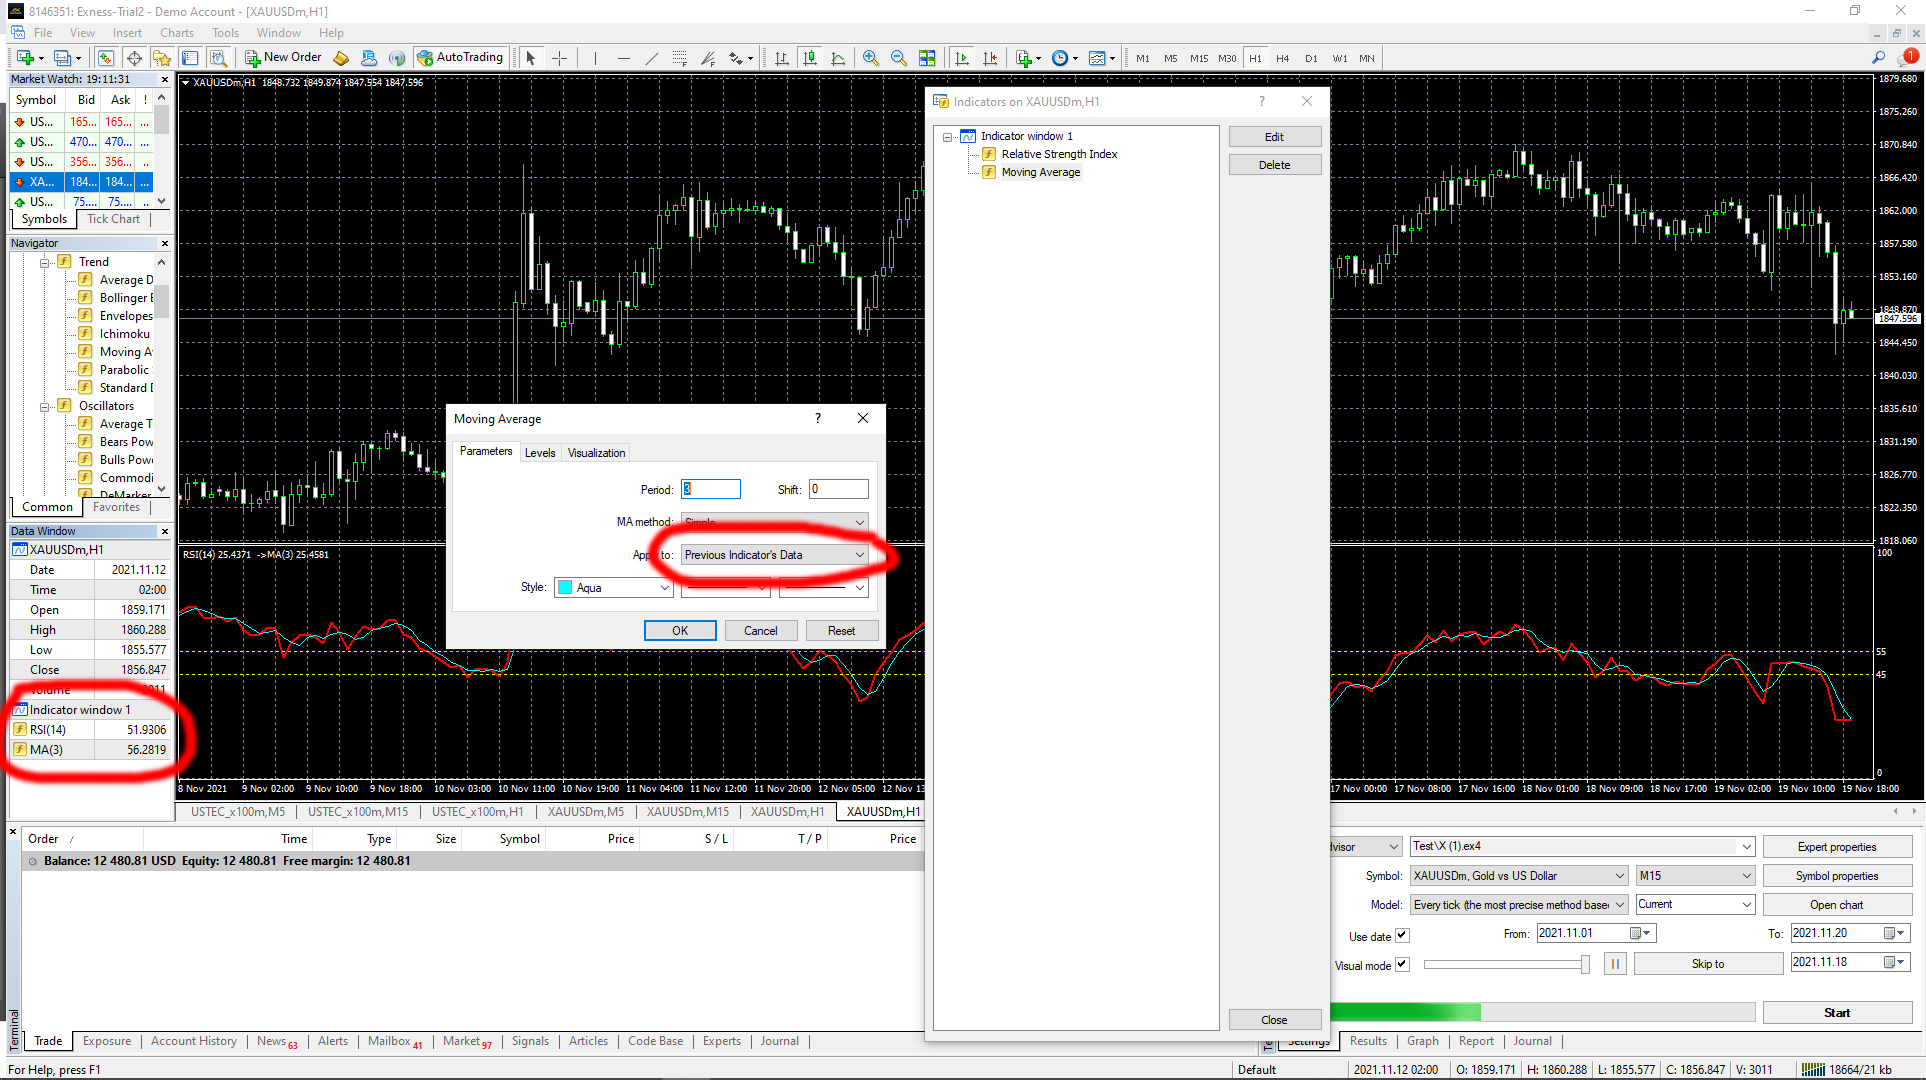The image size is (1926, 1080).
Task: Click the search magnifier icon at top right
Action: [x=1879, y=58]
